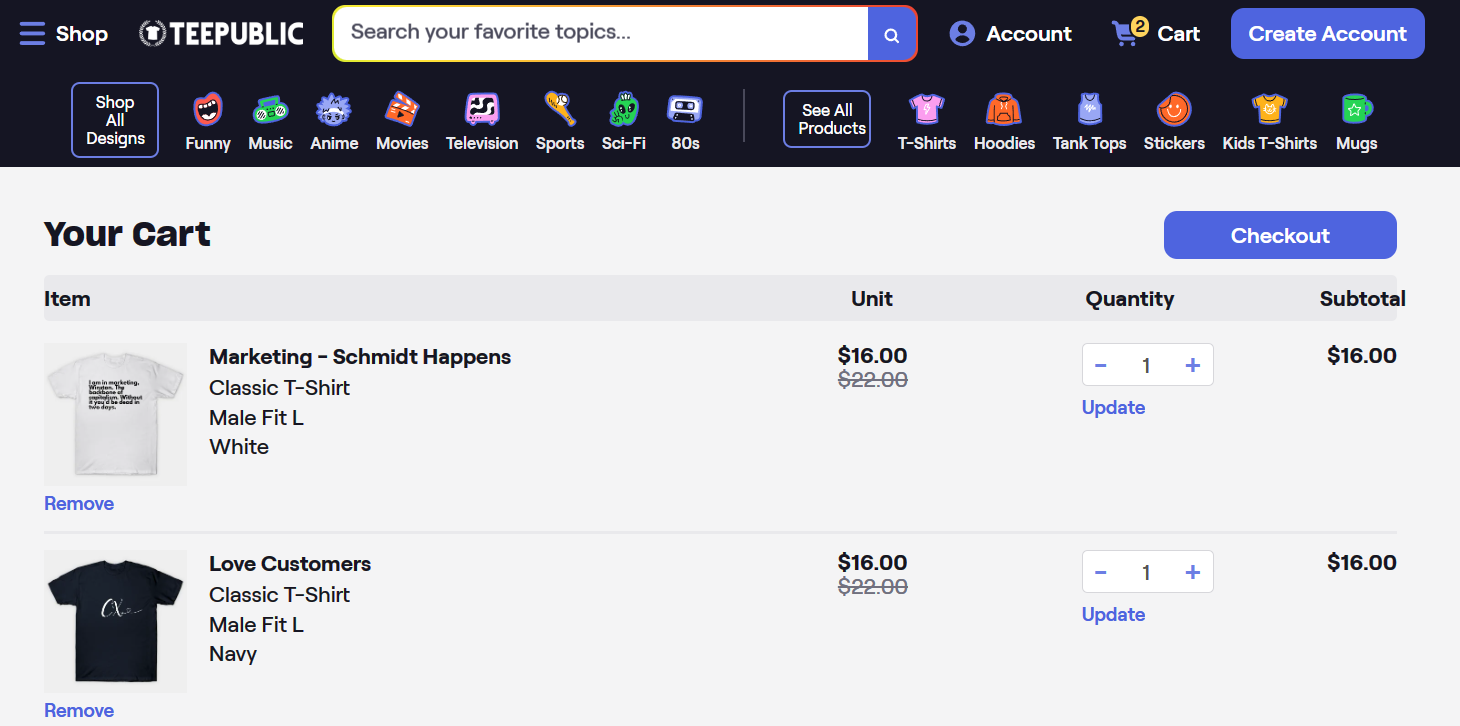Open the navy Love Customers t-shirt thumbnail

coord(115,621)
